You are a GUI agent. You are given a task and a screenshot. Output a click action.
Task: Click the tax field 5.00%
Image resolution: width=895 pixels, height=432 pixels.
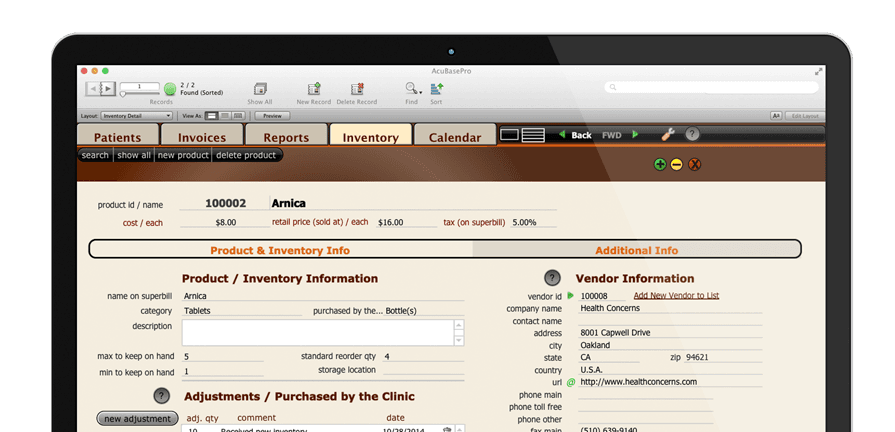(533, 223)
